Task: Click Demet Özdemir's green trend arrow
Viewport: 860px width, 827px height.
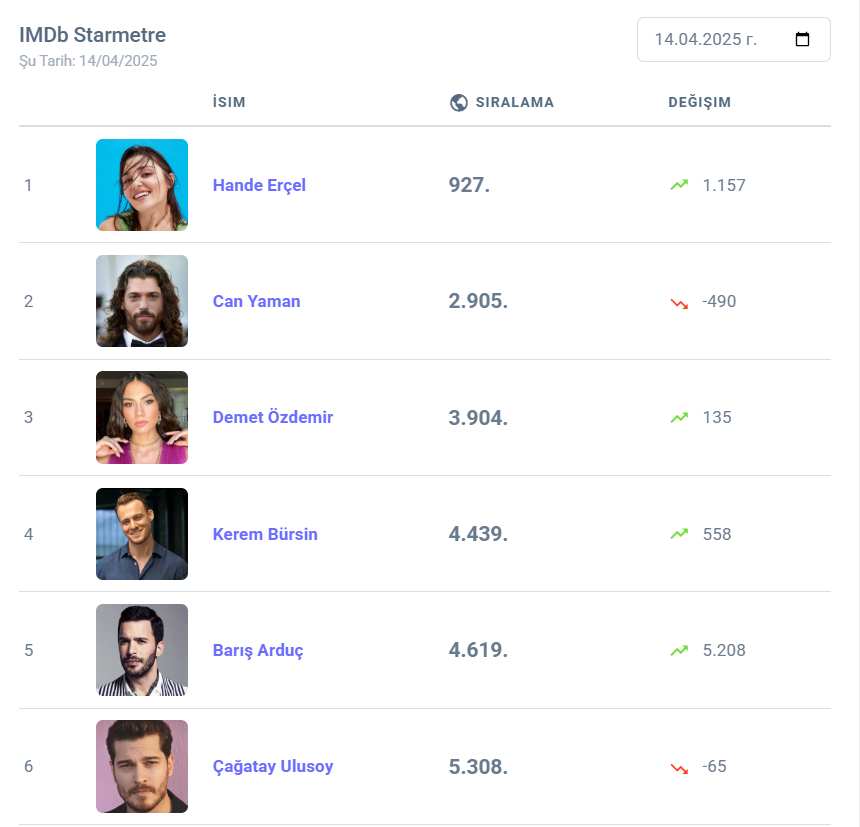Action: click(x=680, y=418)
